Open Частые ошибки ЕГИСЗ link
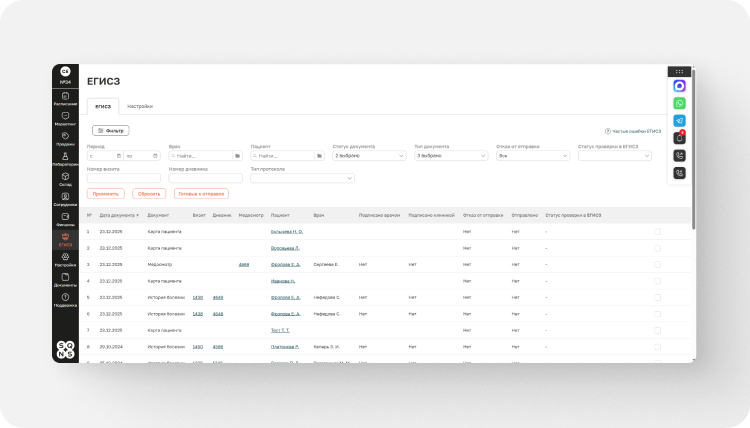The height and width of the screenshot is (428, 750). click(633, 131)
